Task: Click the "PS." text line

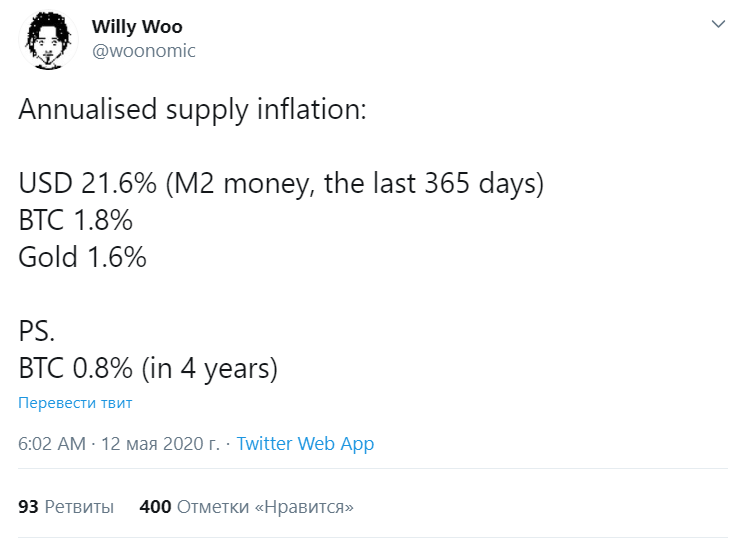Action: click(x=37, y=331)
